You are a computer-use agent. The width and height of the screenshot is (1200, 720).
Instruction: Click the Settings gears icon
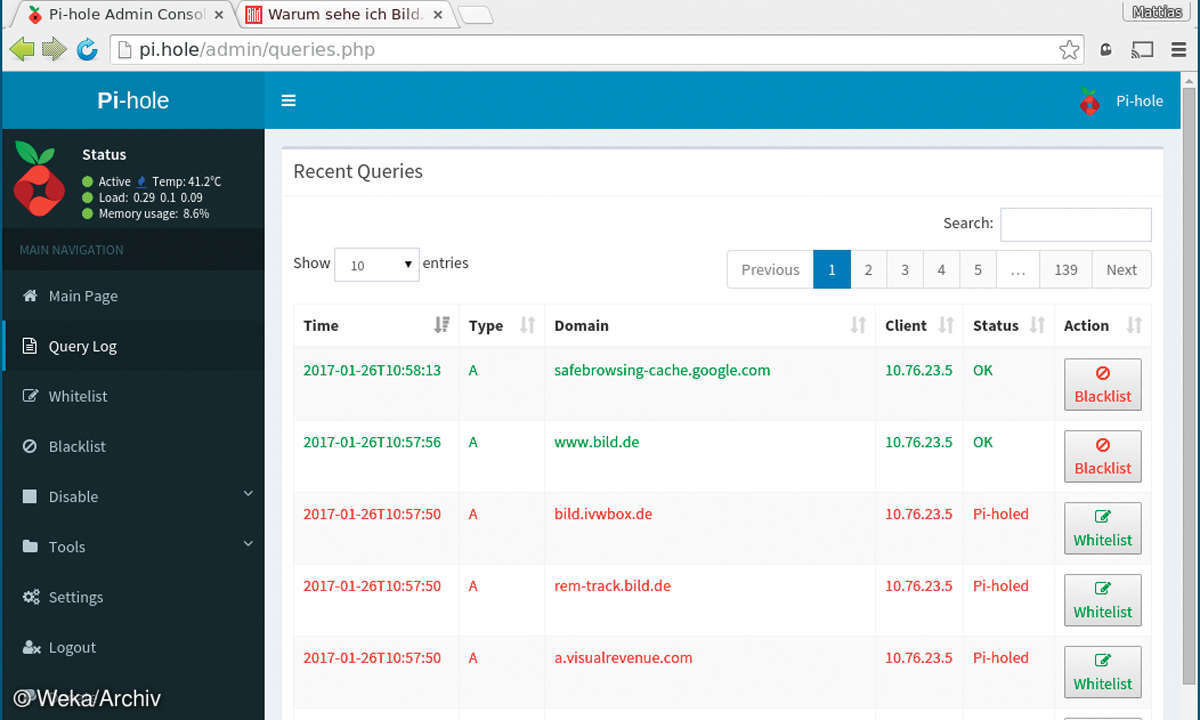[30, 597]
